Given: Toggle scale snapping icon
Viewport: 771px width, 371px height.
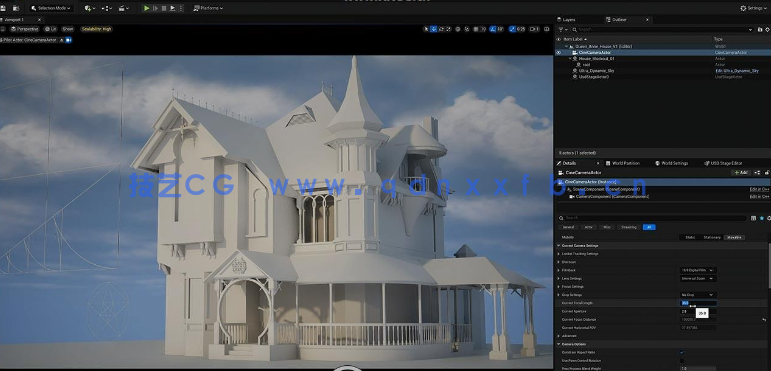Looking at the screenshot, I should [x=512, y=29].
